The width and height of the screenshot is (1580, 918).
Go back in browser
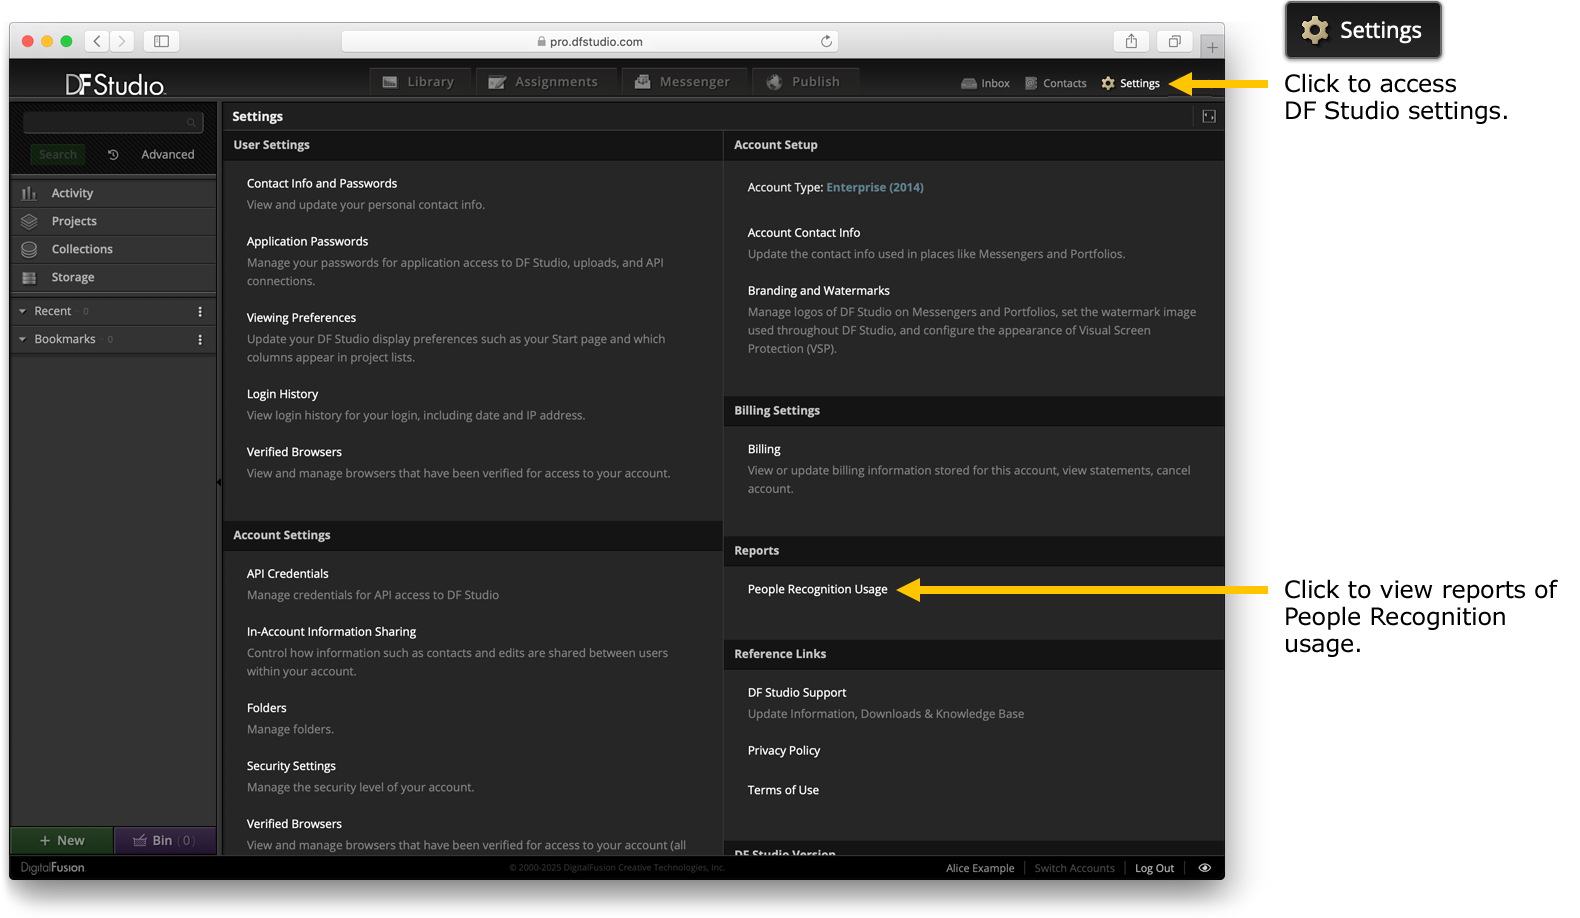point(97,41)
